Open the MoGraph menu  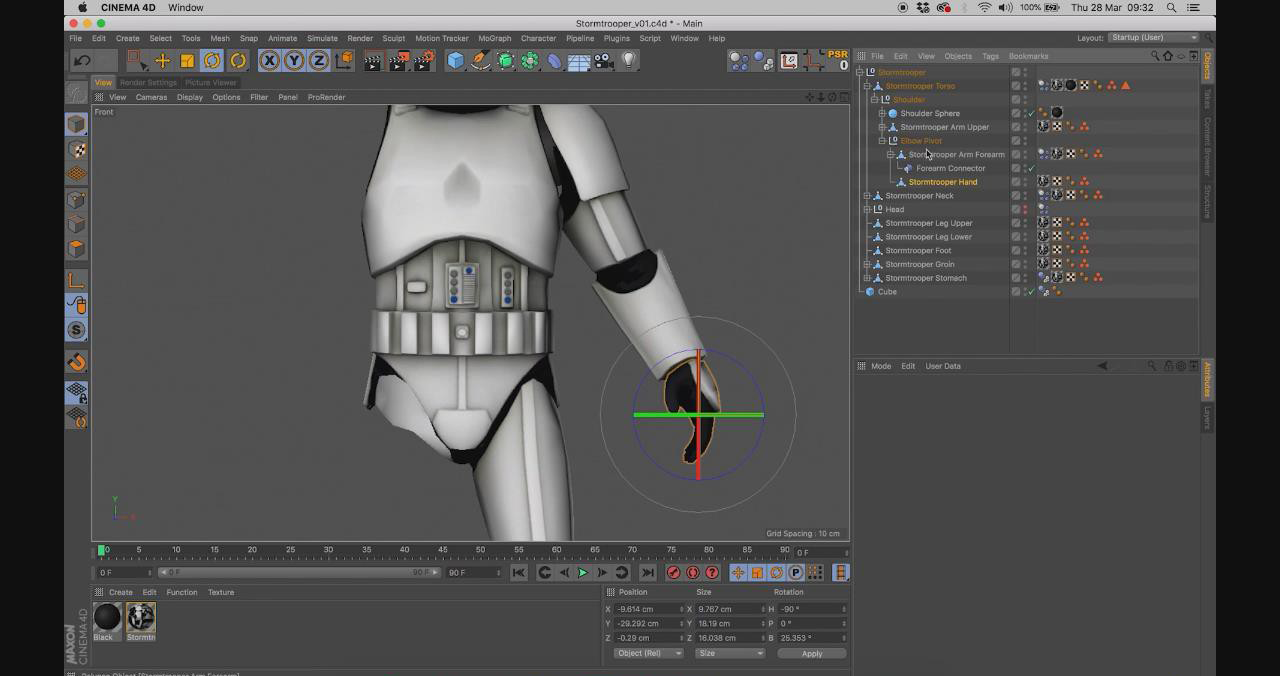click(494, 38)
